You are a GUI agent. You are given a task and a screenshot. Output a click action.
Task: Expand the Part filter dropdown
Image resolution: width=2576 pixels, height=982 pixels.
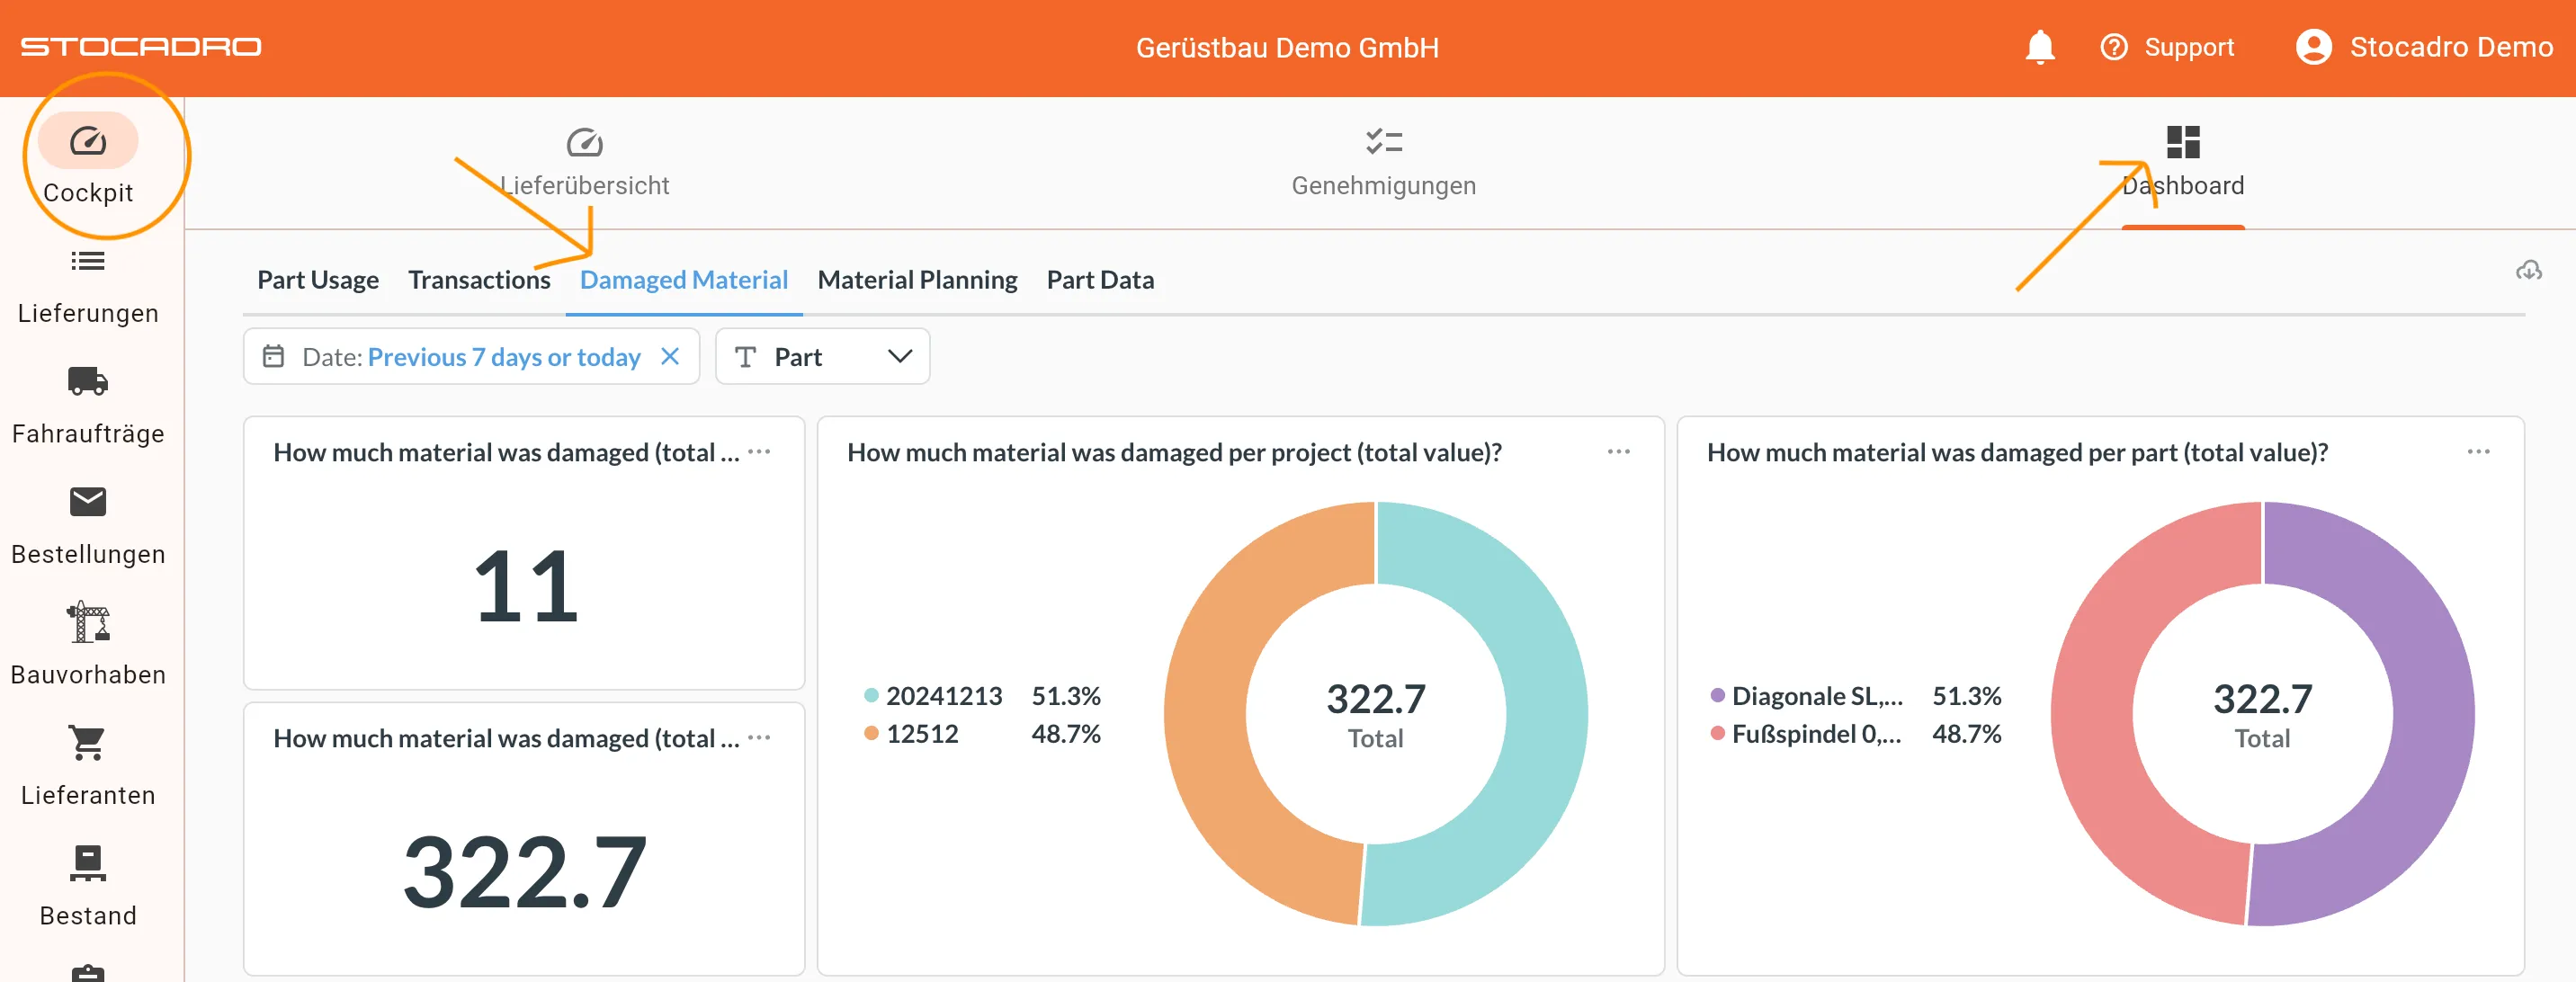point(899,356)
